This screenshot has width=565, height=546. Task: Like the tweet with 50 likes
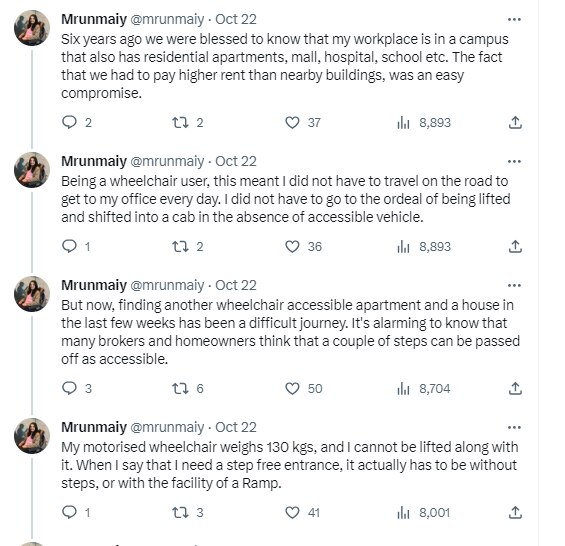click(303, 389)
